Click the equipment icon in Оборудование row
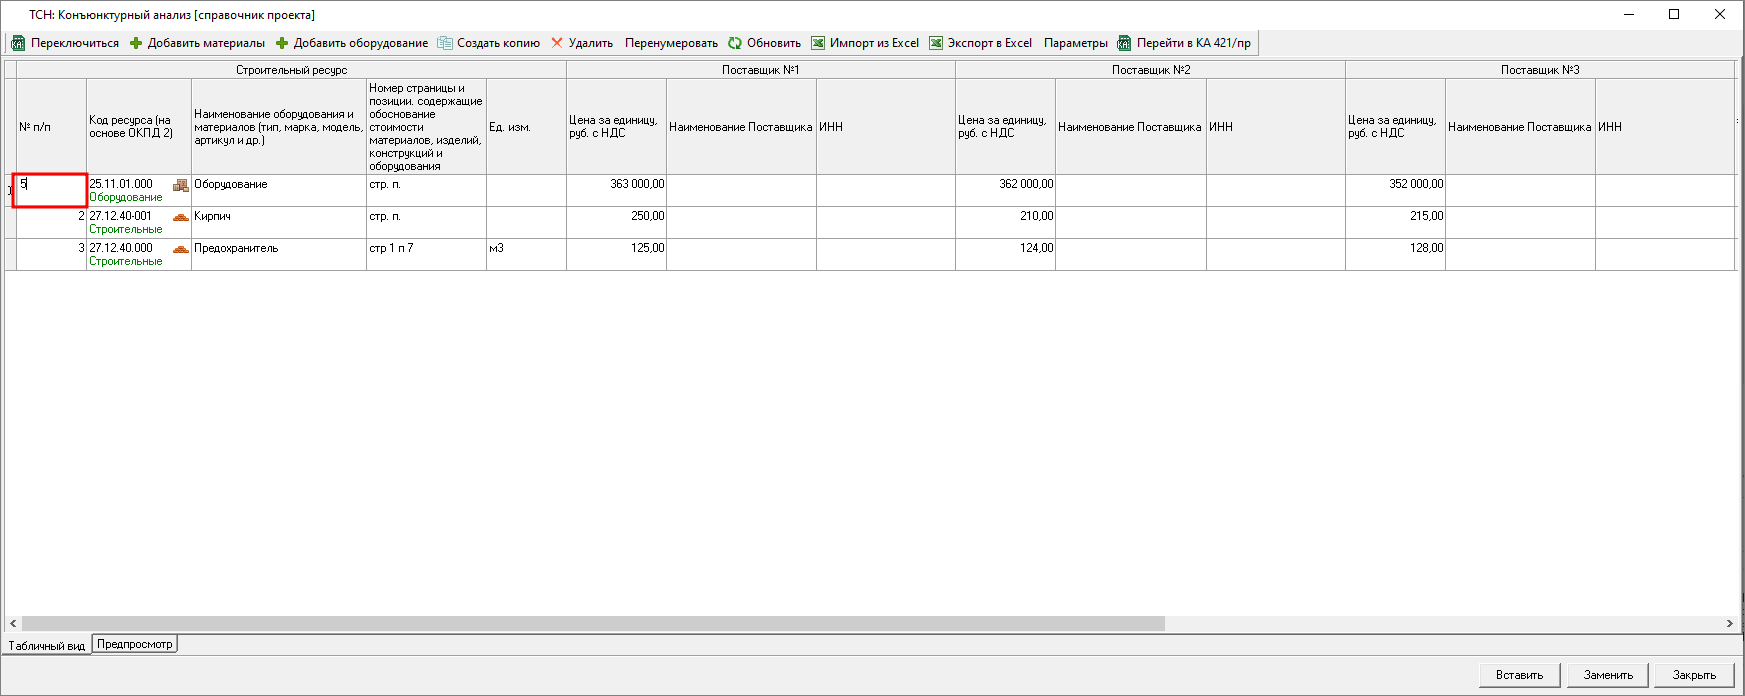Viewport: 1745px width, 696px height. 181,185
